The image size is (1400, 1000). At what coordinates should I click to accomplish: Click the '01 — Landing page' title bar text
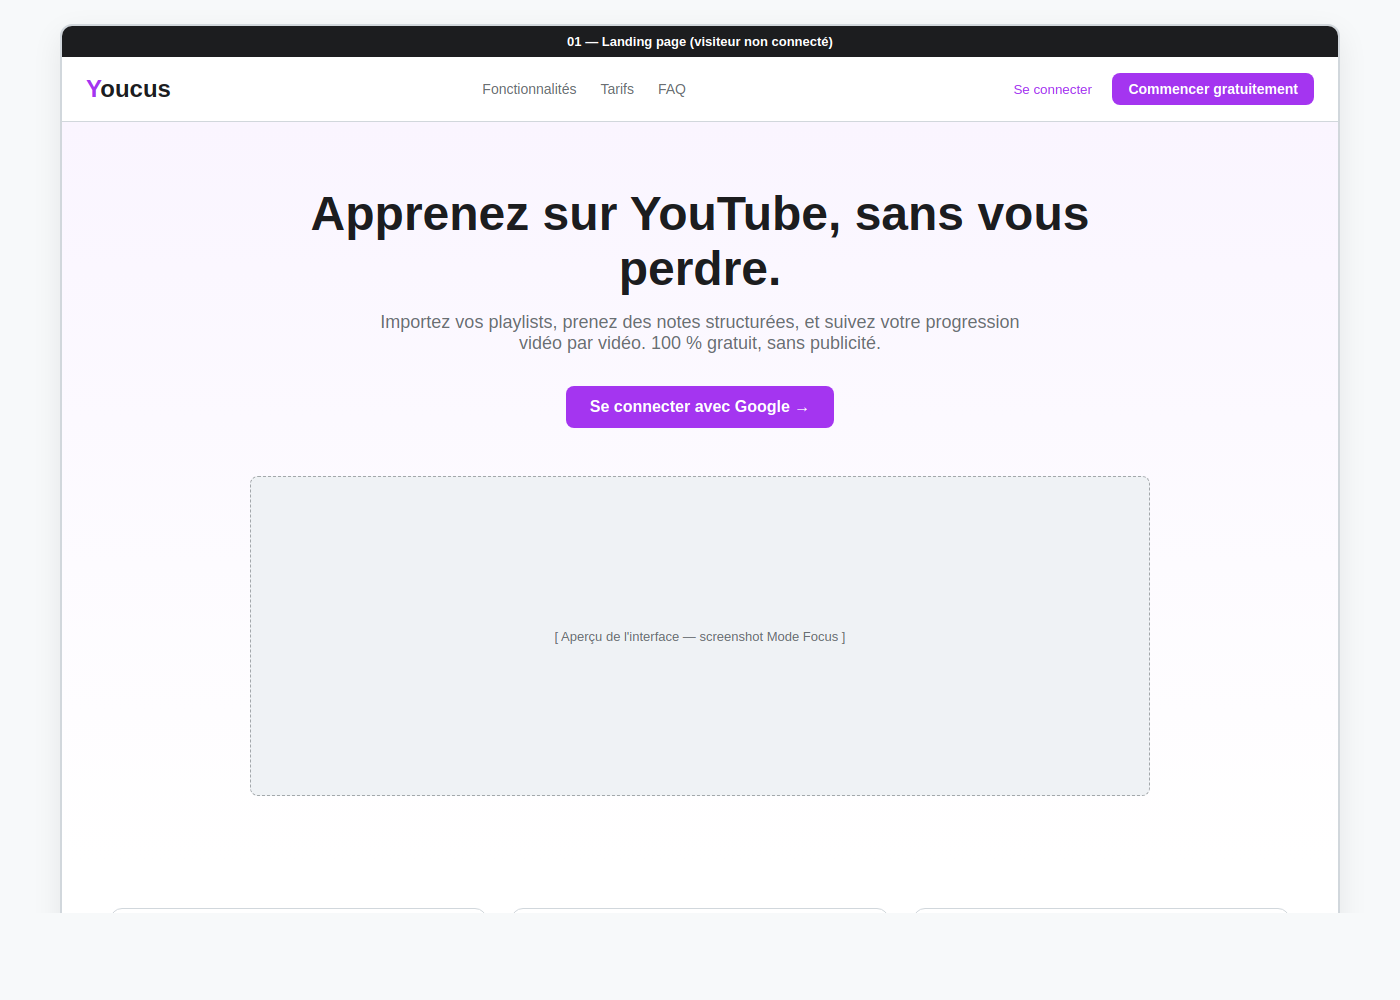click(700, 41)
